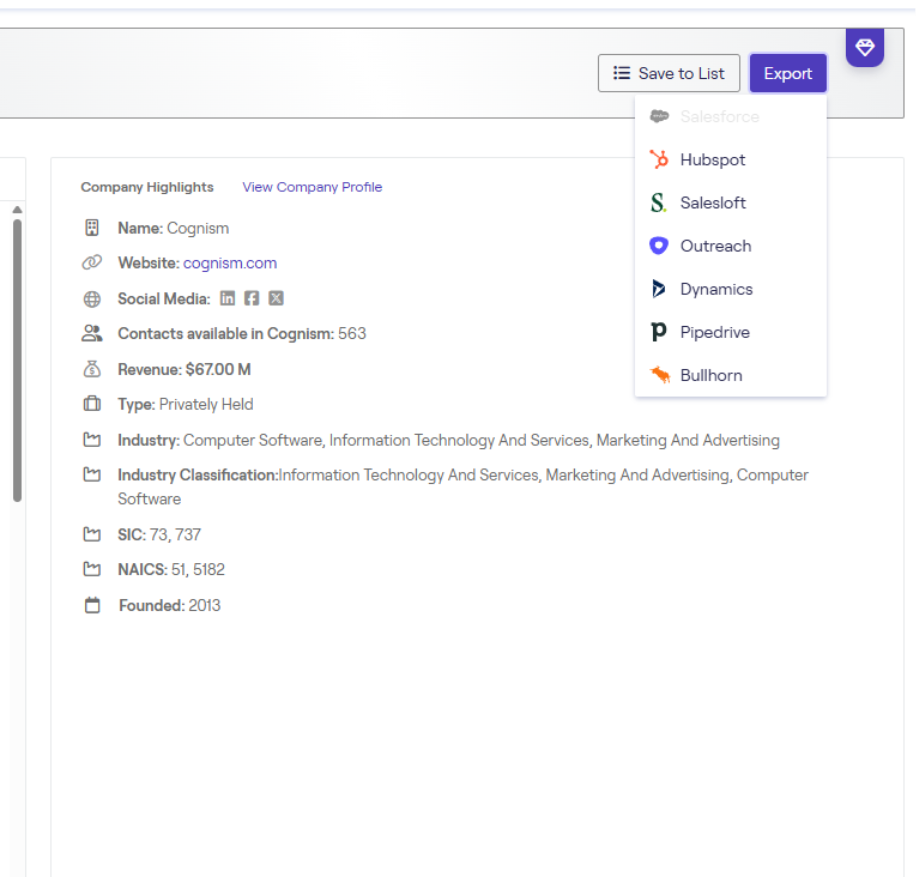Click the Outreach logo icon
916x877 pixels.
tap(658, 246)
